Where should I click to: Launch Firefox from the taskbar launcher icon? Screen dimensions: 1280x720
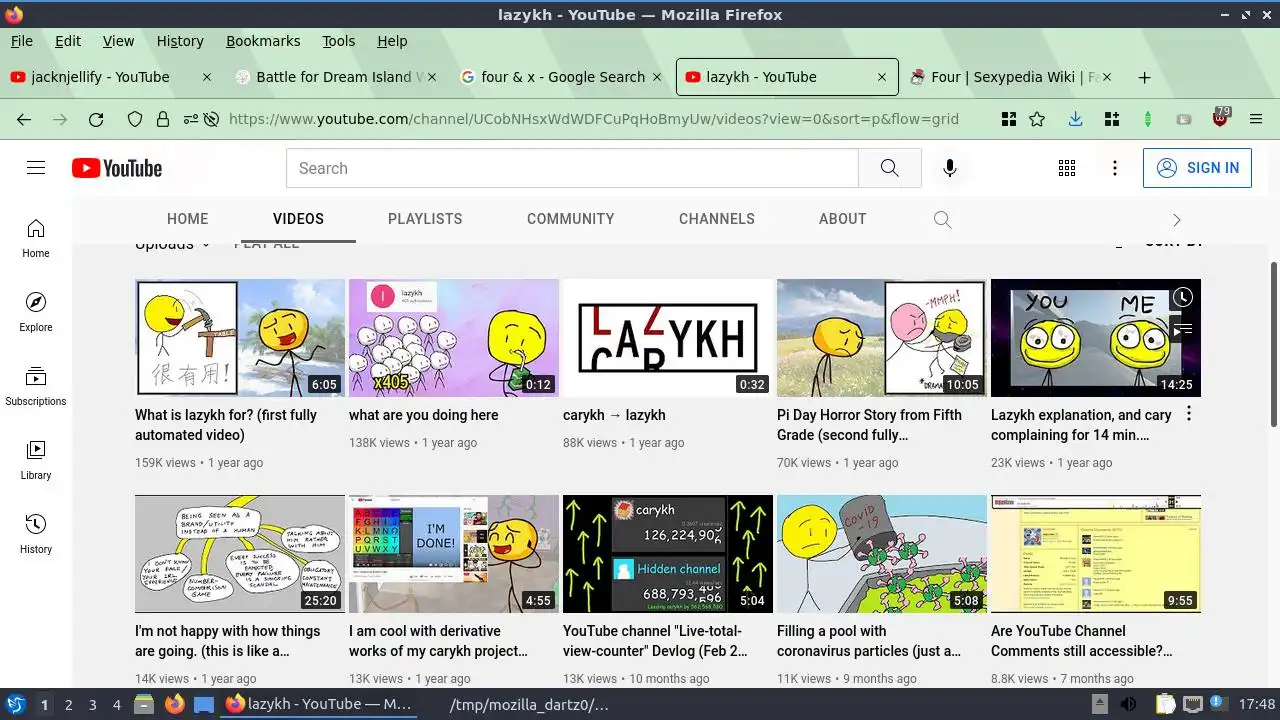click(175, 705)
